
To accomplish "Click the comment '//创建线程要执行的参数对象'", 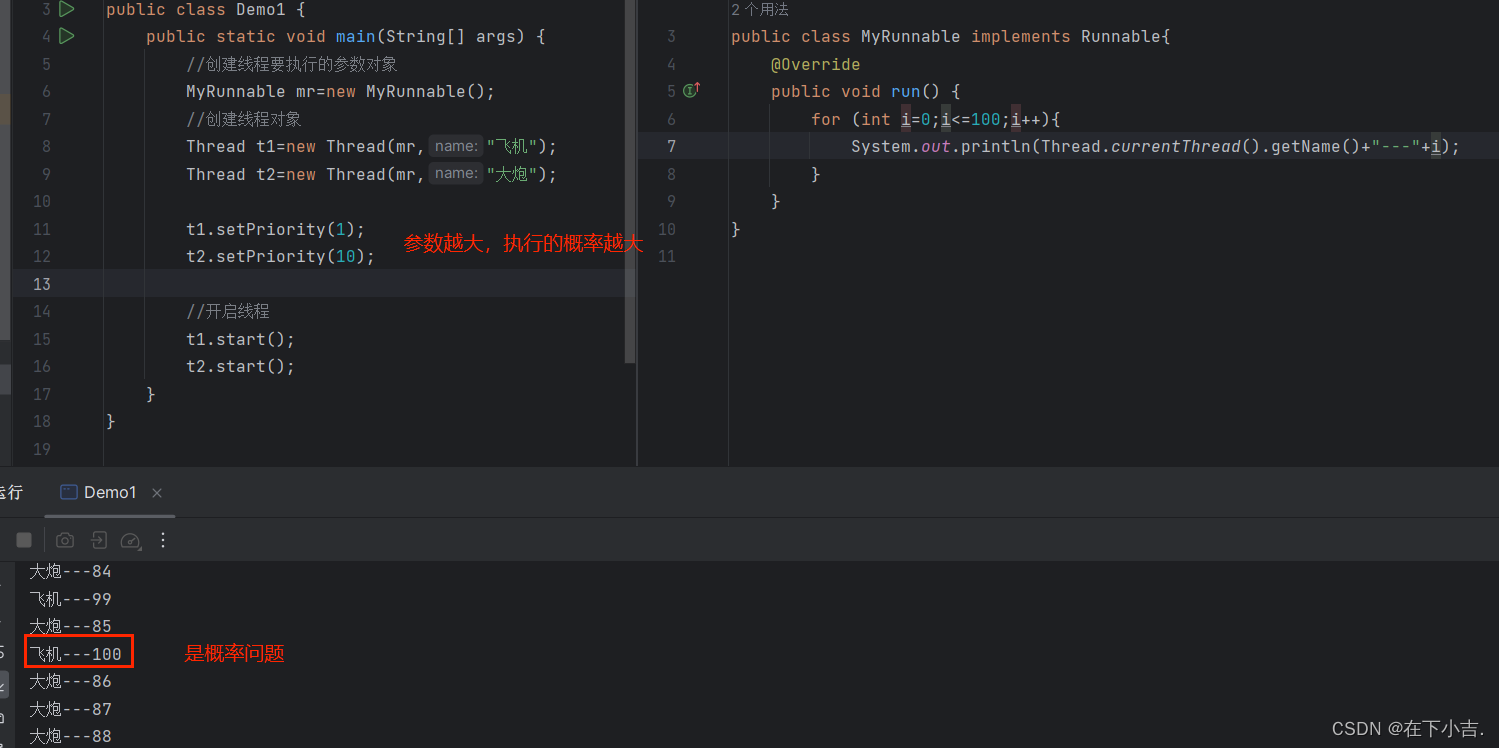I will [x=292, y=64].
